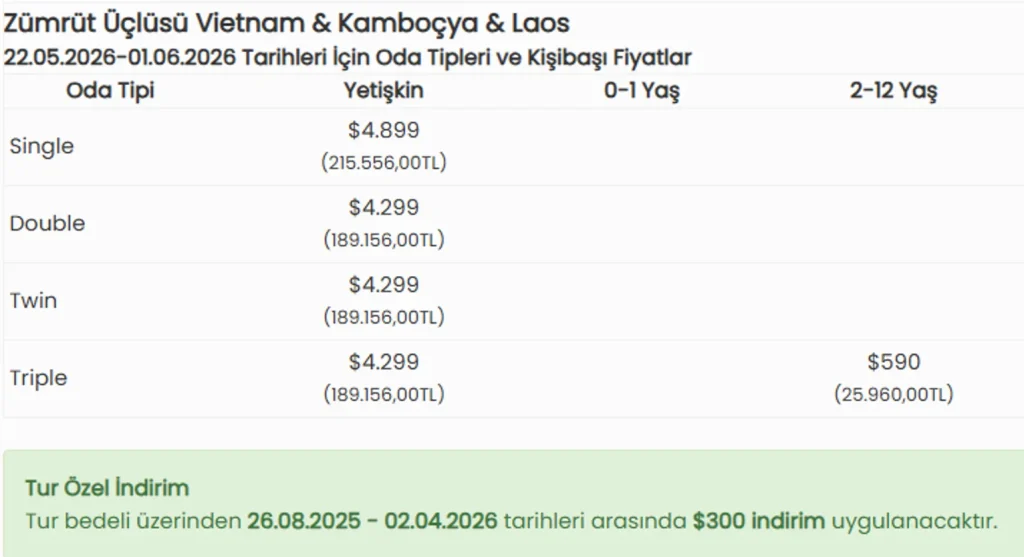Click the $590 child price for Triple
Image resolution: width=1024 pixels, height=557 pixels.
coord(894,362)
